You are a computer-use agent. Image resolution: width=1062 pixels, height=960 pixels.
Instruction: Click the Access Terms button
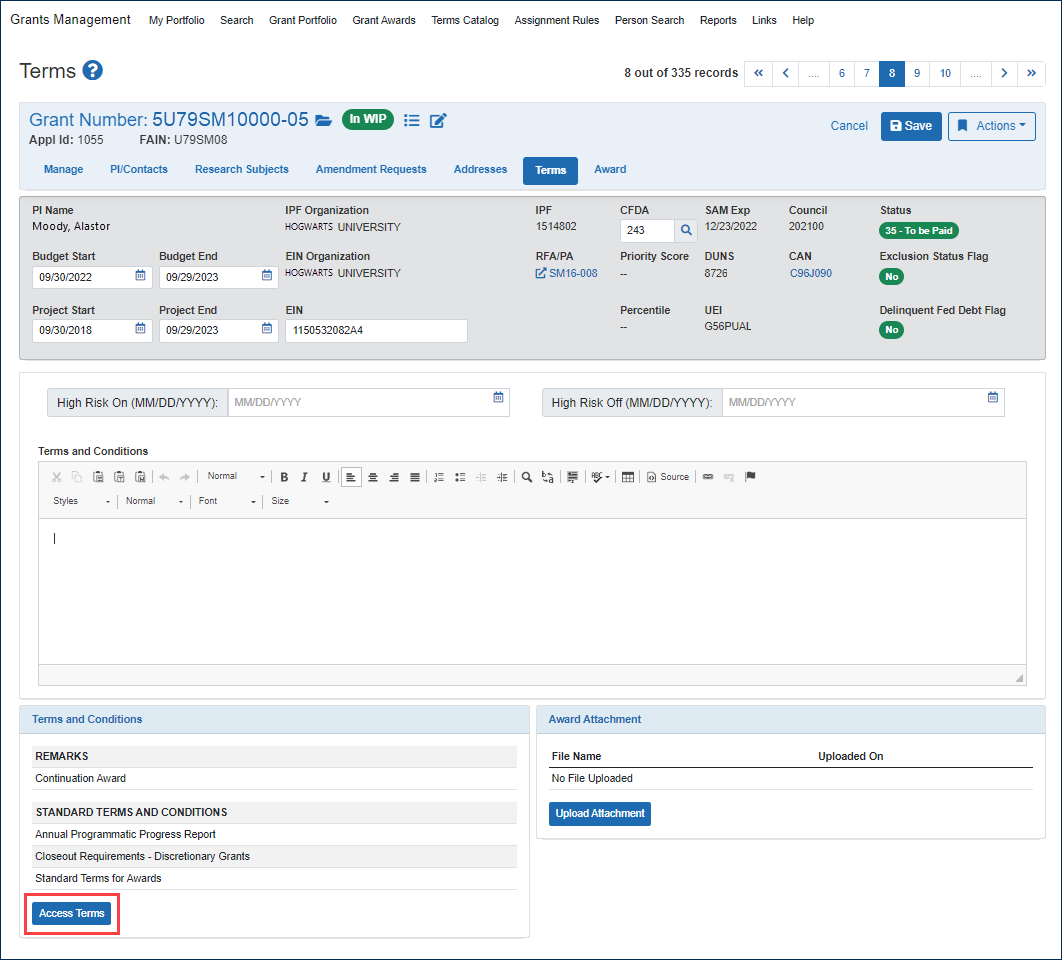click(x=72, y=913)
